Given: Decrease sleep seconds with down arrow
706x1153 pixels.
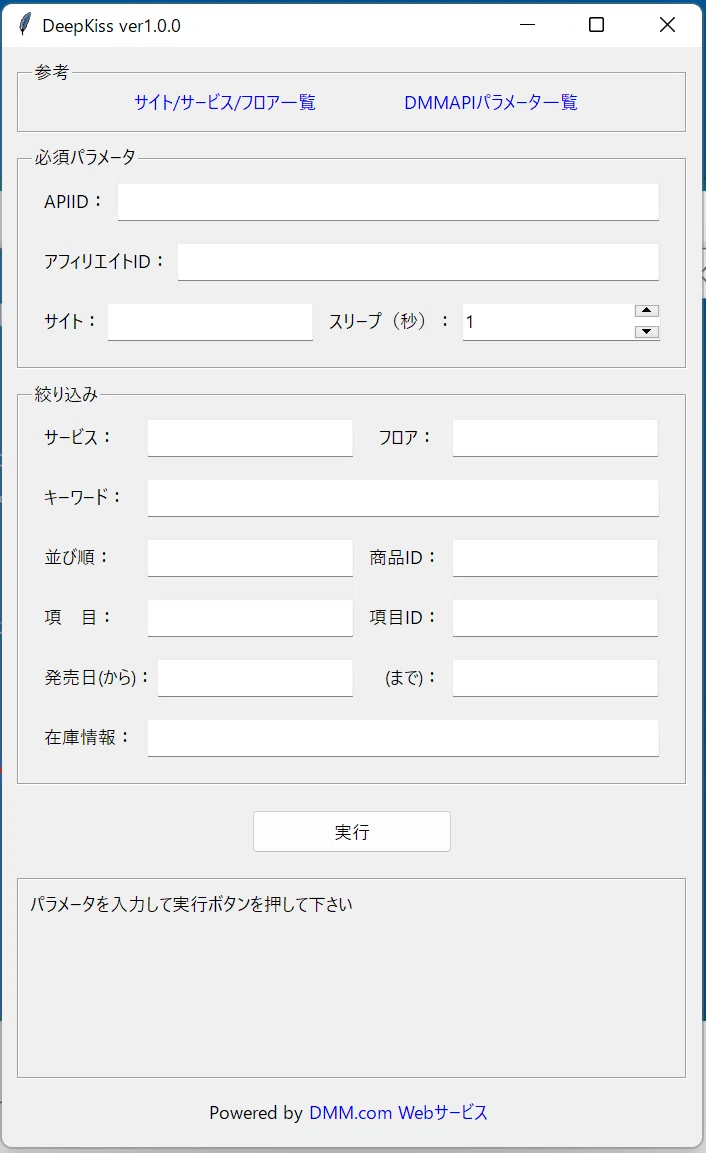Looking at the screenshot, I should tap(646, 332).
